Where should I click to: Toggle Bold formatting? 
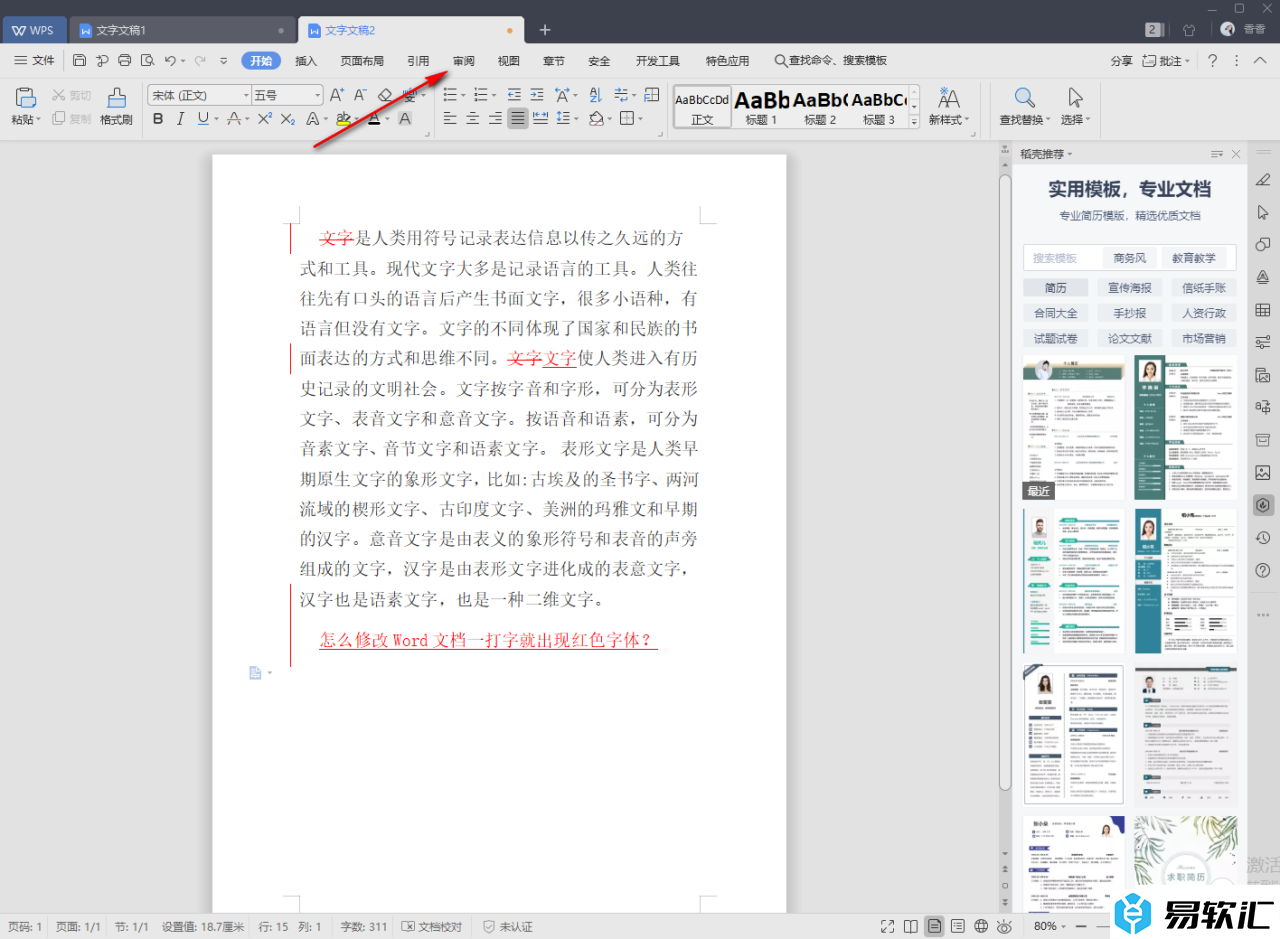pyautogui.click(x=158, y=119)
